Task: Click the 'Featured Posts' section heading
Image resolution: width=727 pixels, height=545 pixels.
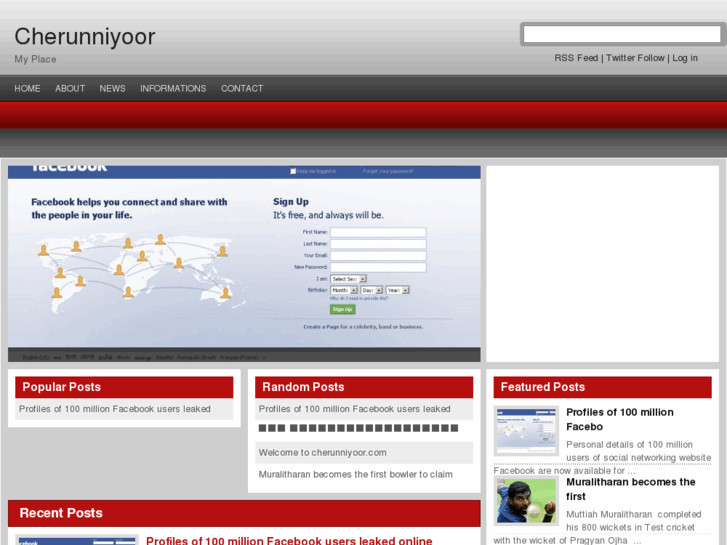Action: [542, 387]
